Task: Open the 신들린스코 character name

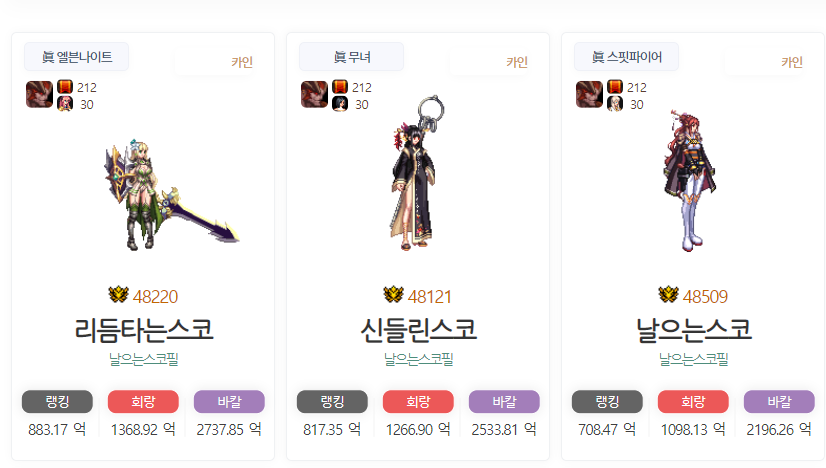Action: coord(419,330)
